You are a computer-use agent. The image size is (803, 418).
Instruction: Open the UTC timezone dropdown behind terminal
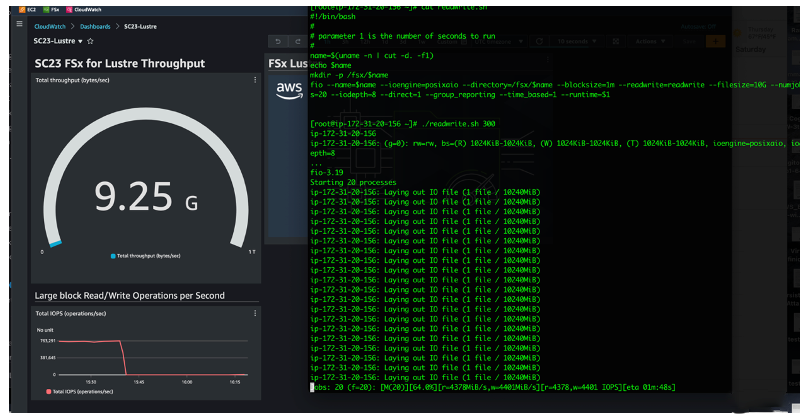tap(499, 41)
